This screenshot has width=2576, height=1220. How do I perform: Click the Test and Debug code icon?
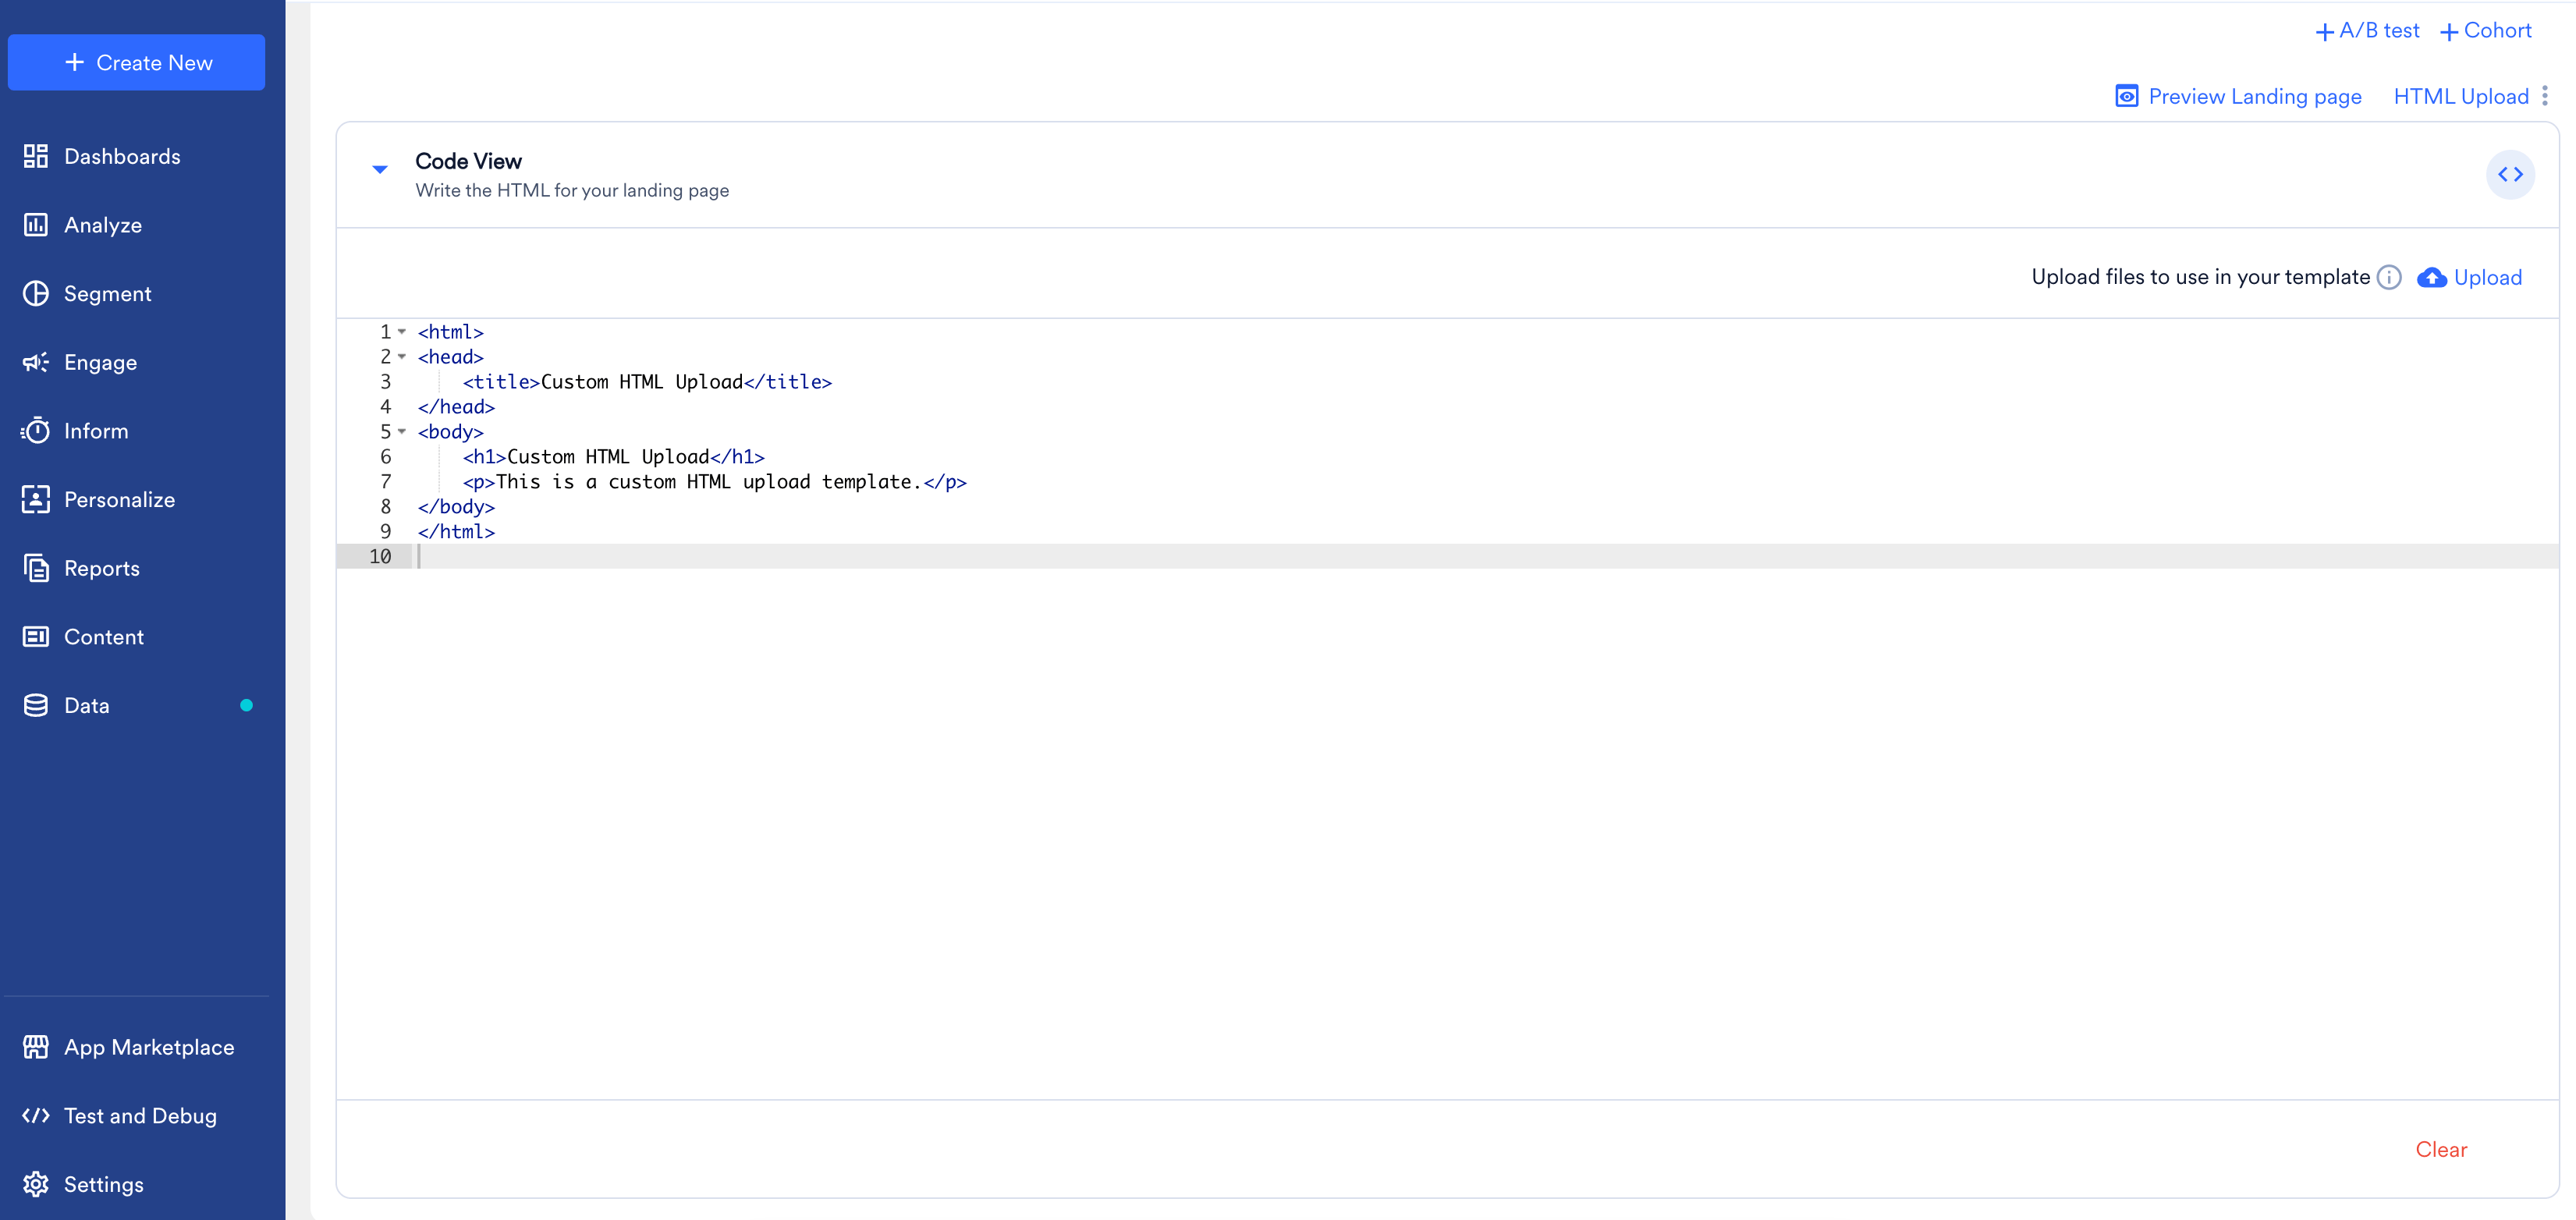click(36, 1115)
